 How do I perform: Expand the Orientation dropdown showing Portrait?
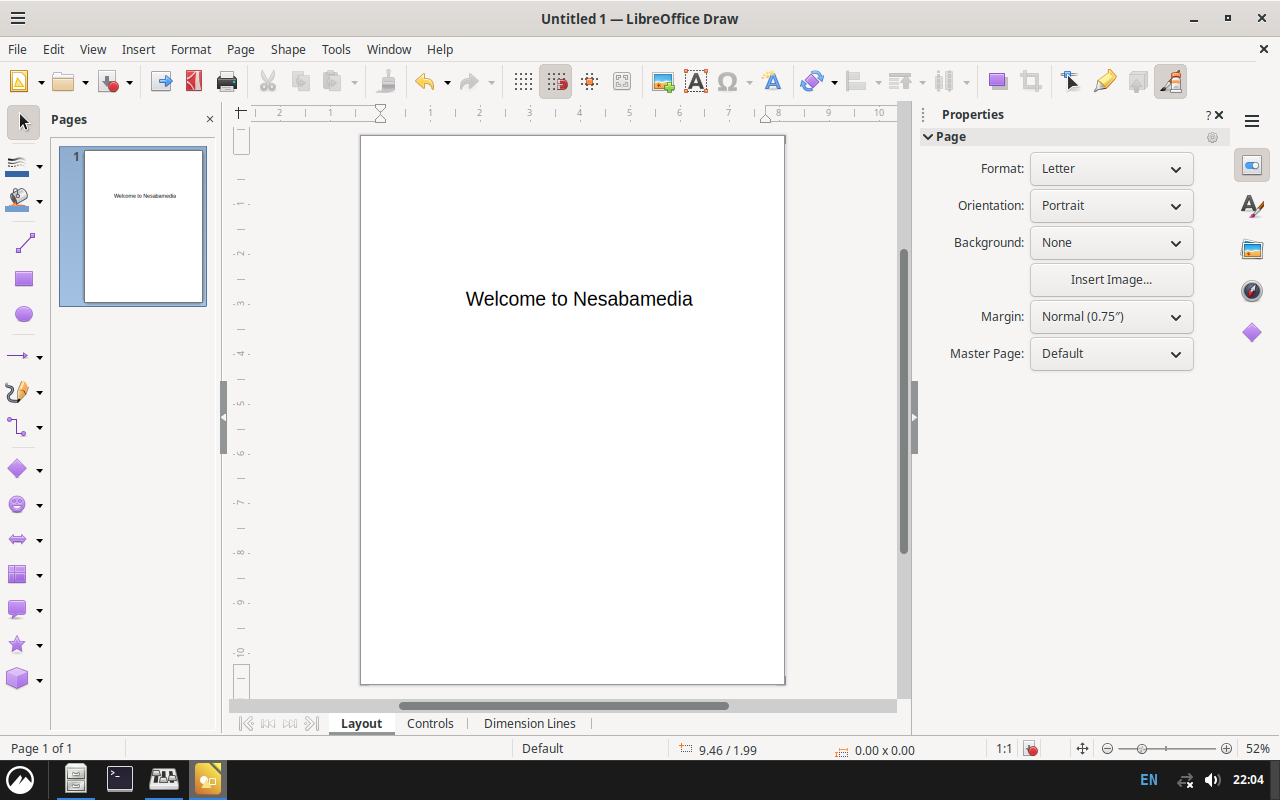pos(1111,206)
